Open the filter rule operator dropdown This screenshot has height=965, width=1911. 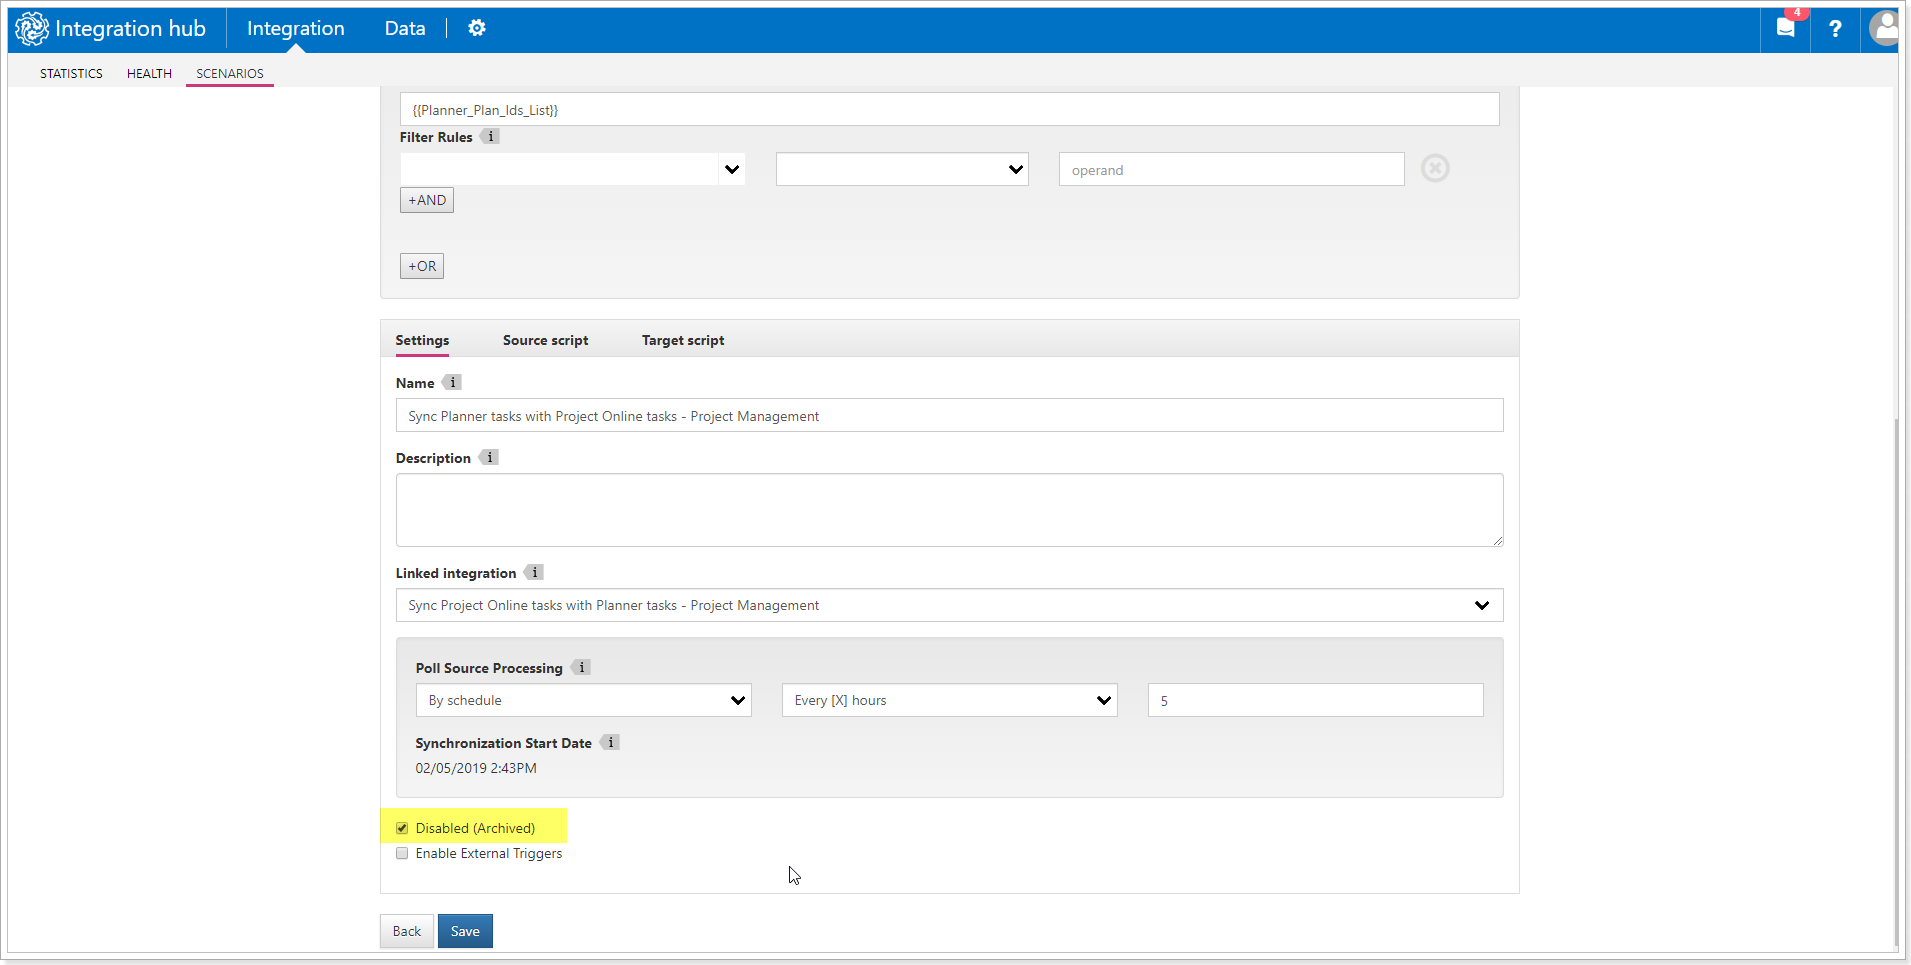[x=902, y=169]
